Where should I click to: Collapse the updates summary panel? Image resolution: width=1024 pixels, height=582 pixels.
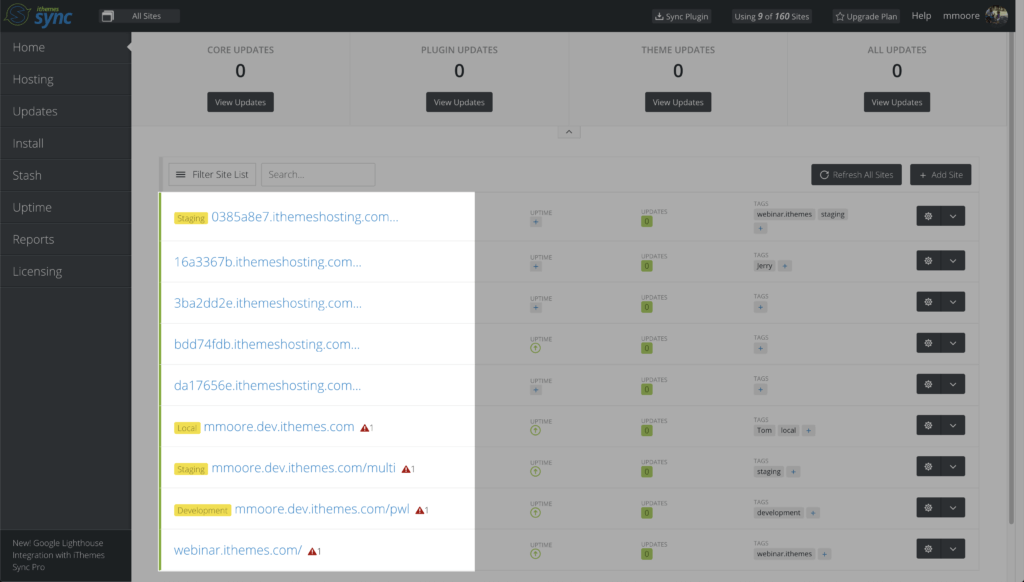(569, 132)
